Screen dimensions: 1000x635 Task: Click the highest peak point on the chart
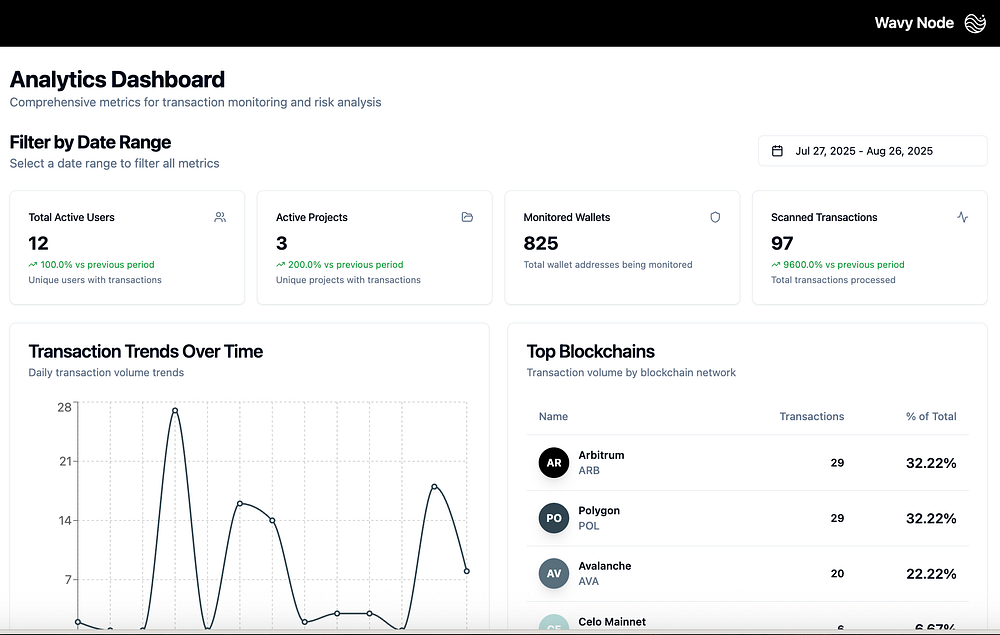[175, 411]
